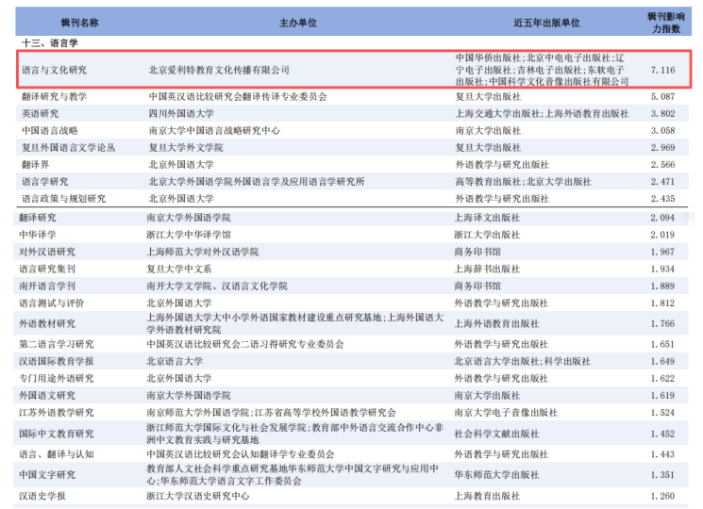Select journal name 外语教材研究
Viewport: 703px width, 509px height.
[x=47, y=324]
